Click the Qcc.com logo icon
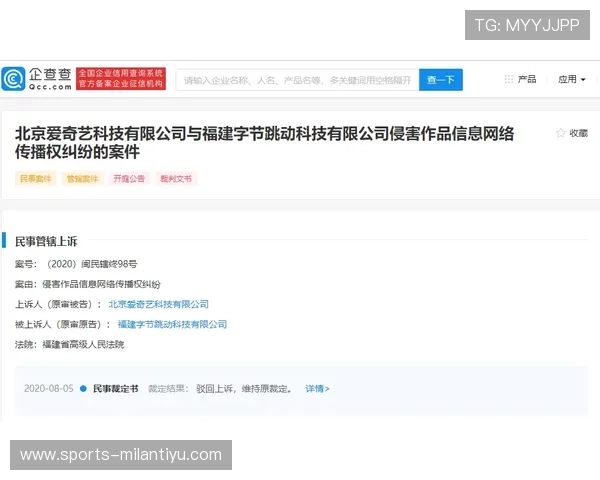600x480 pixels. click(13, 79)
